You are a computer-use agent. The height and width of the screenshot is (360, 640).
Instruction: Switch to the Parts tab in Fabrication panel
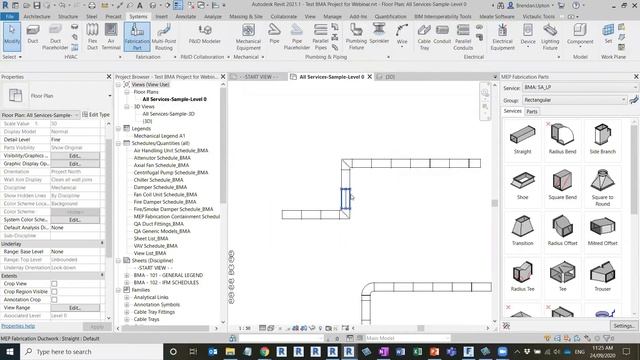pyautogui.click(x=532, y=111)
